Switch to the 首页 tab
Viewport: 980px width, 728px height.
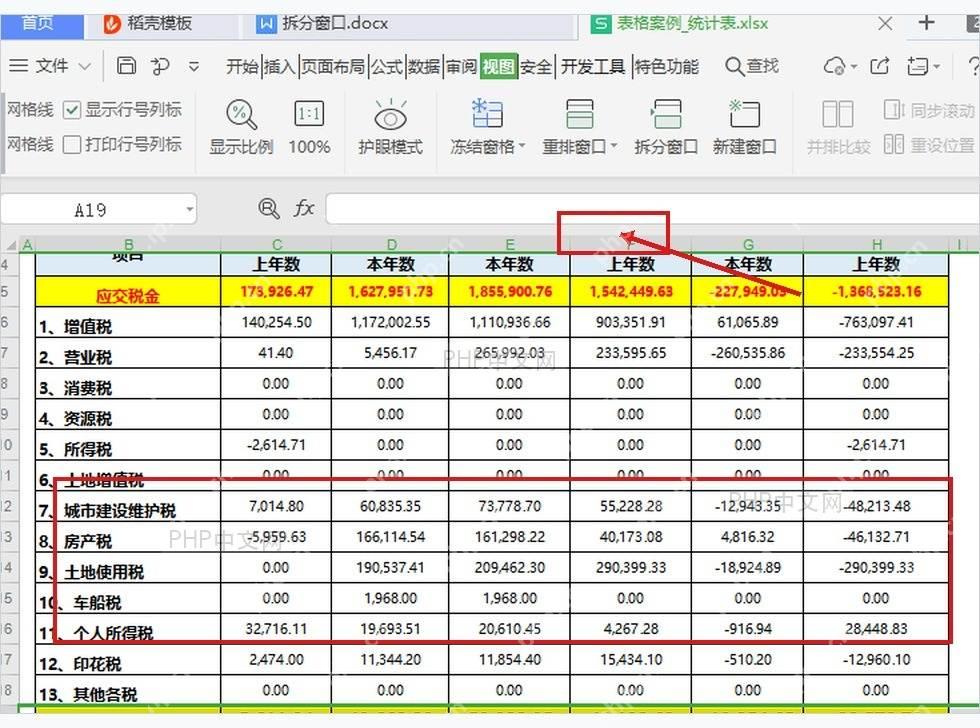(x=41, y=24)
